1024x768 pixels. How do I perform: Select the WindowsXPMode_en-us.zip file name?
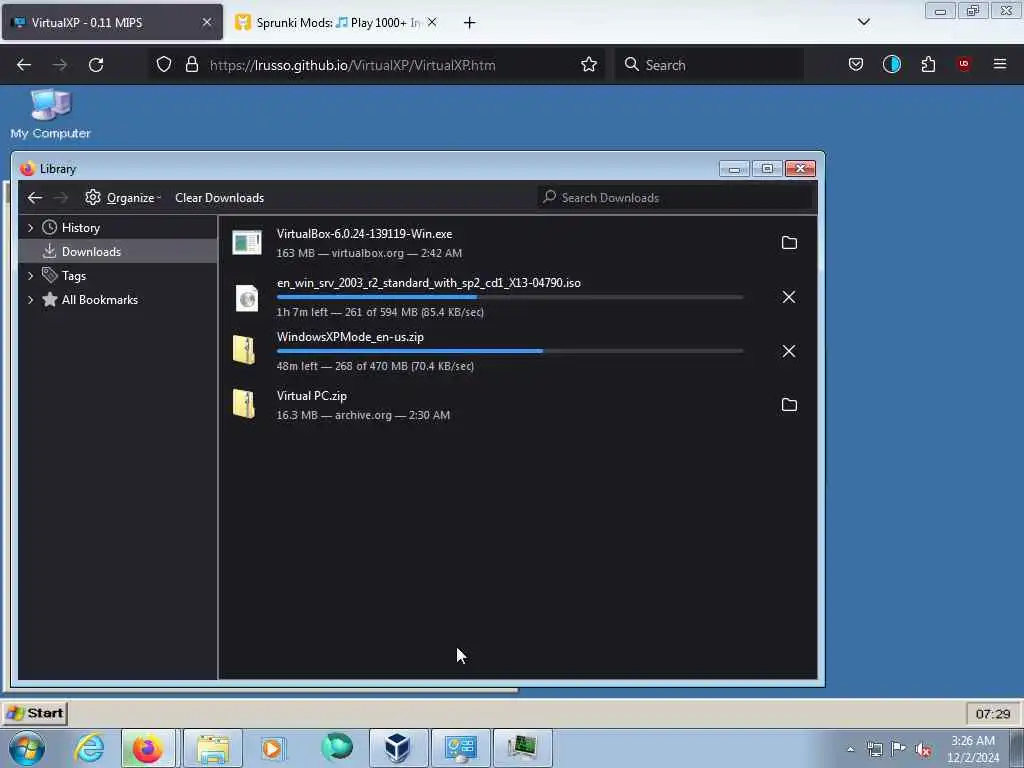[x=350, y=337]
